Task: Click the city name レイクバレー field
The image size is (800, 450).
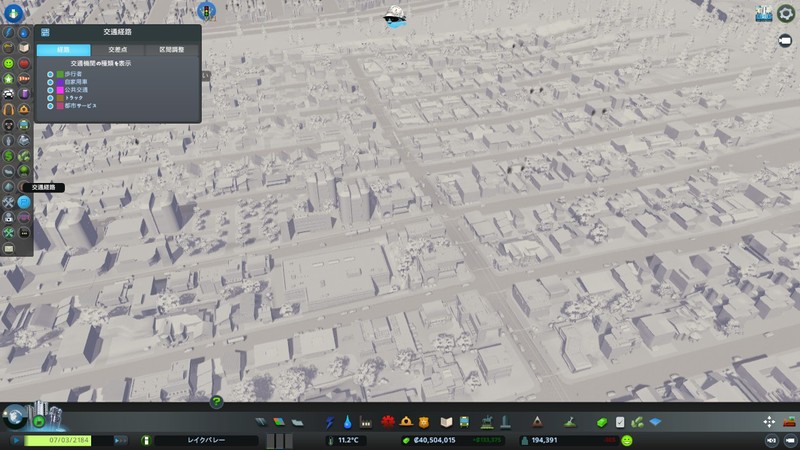Action: (207, 440)
